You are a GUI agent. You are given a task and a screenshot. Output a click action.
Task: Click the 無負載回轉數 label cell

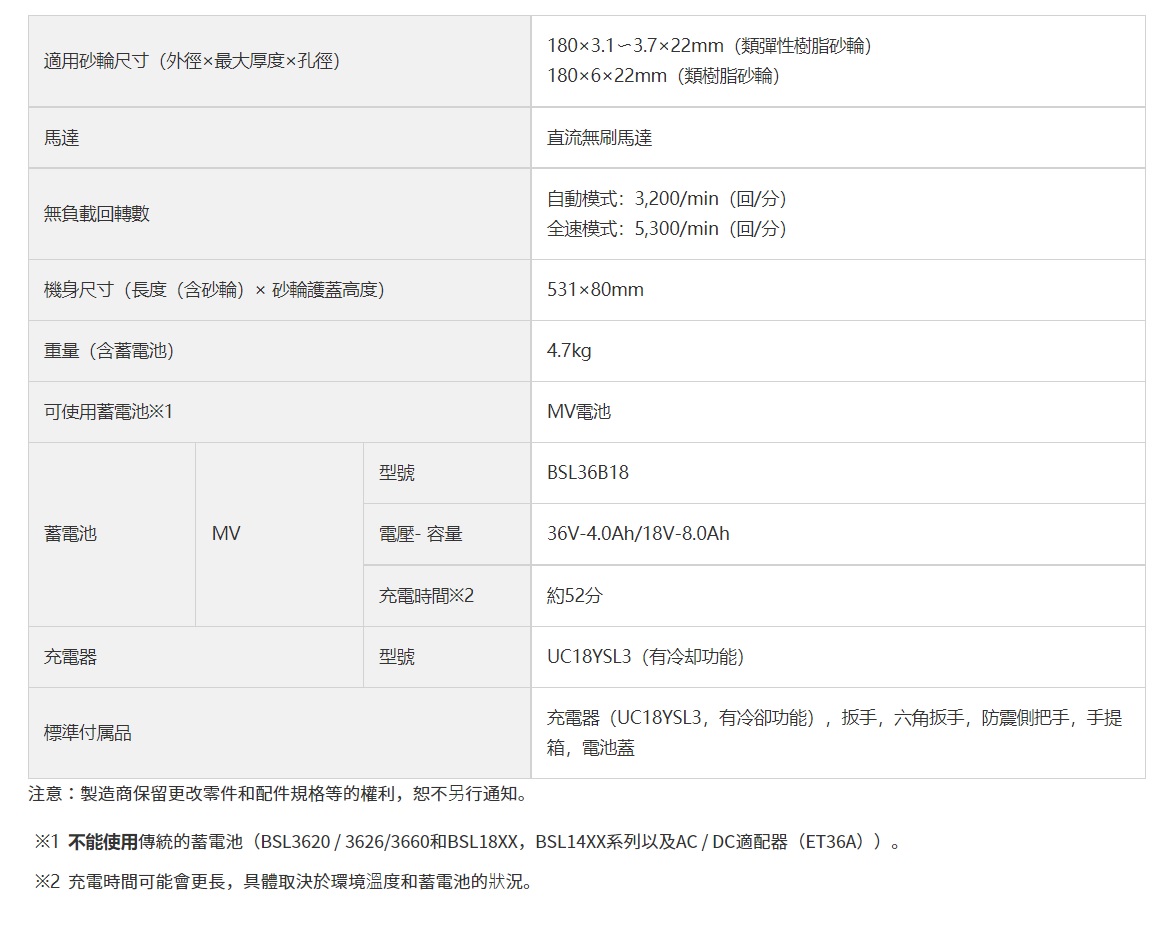pyautogui.click(x=97, y=214)
